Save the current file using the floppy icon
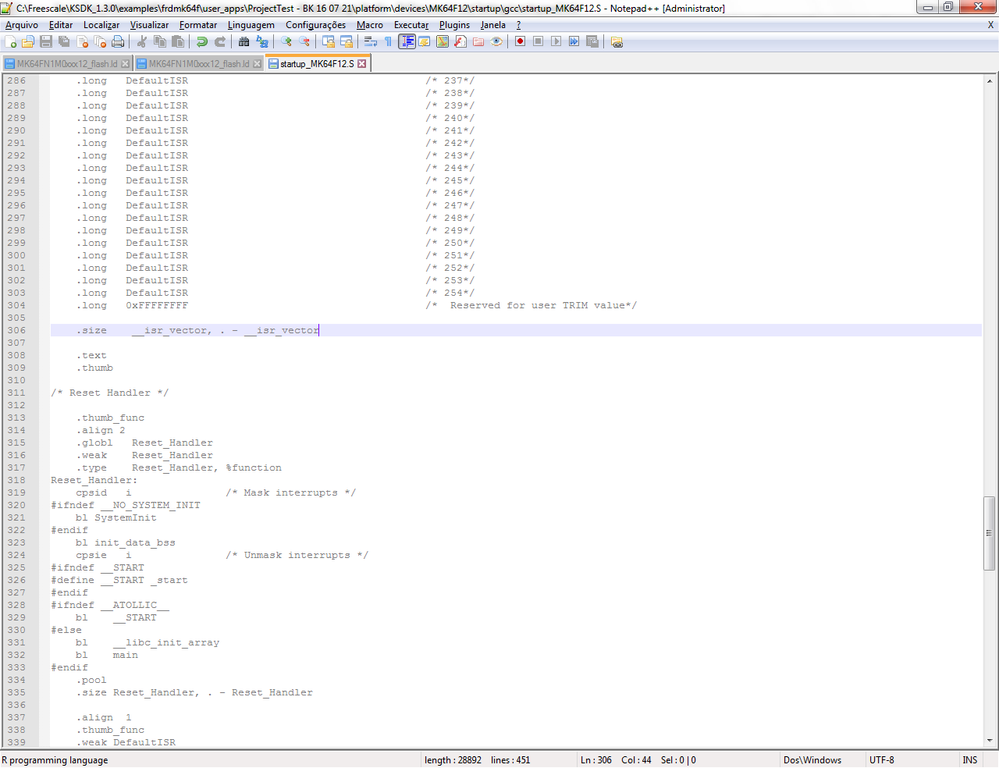This screenshot has width=999, height=768. click(x=46, y=42)
